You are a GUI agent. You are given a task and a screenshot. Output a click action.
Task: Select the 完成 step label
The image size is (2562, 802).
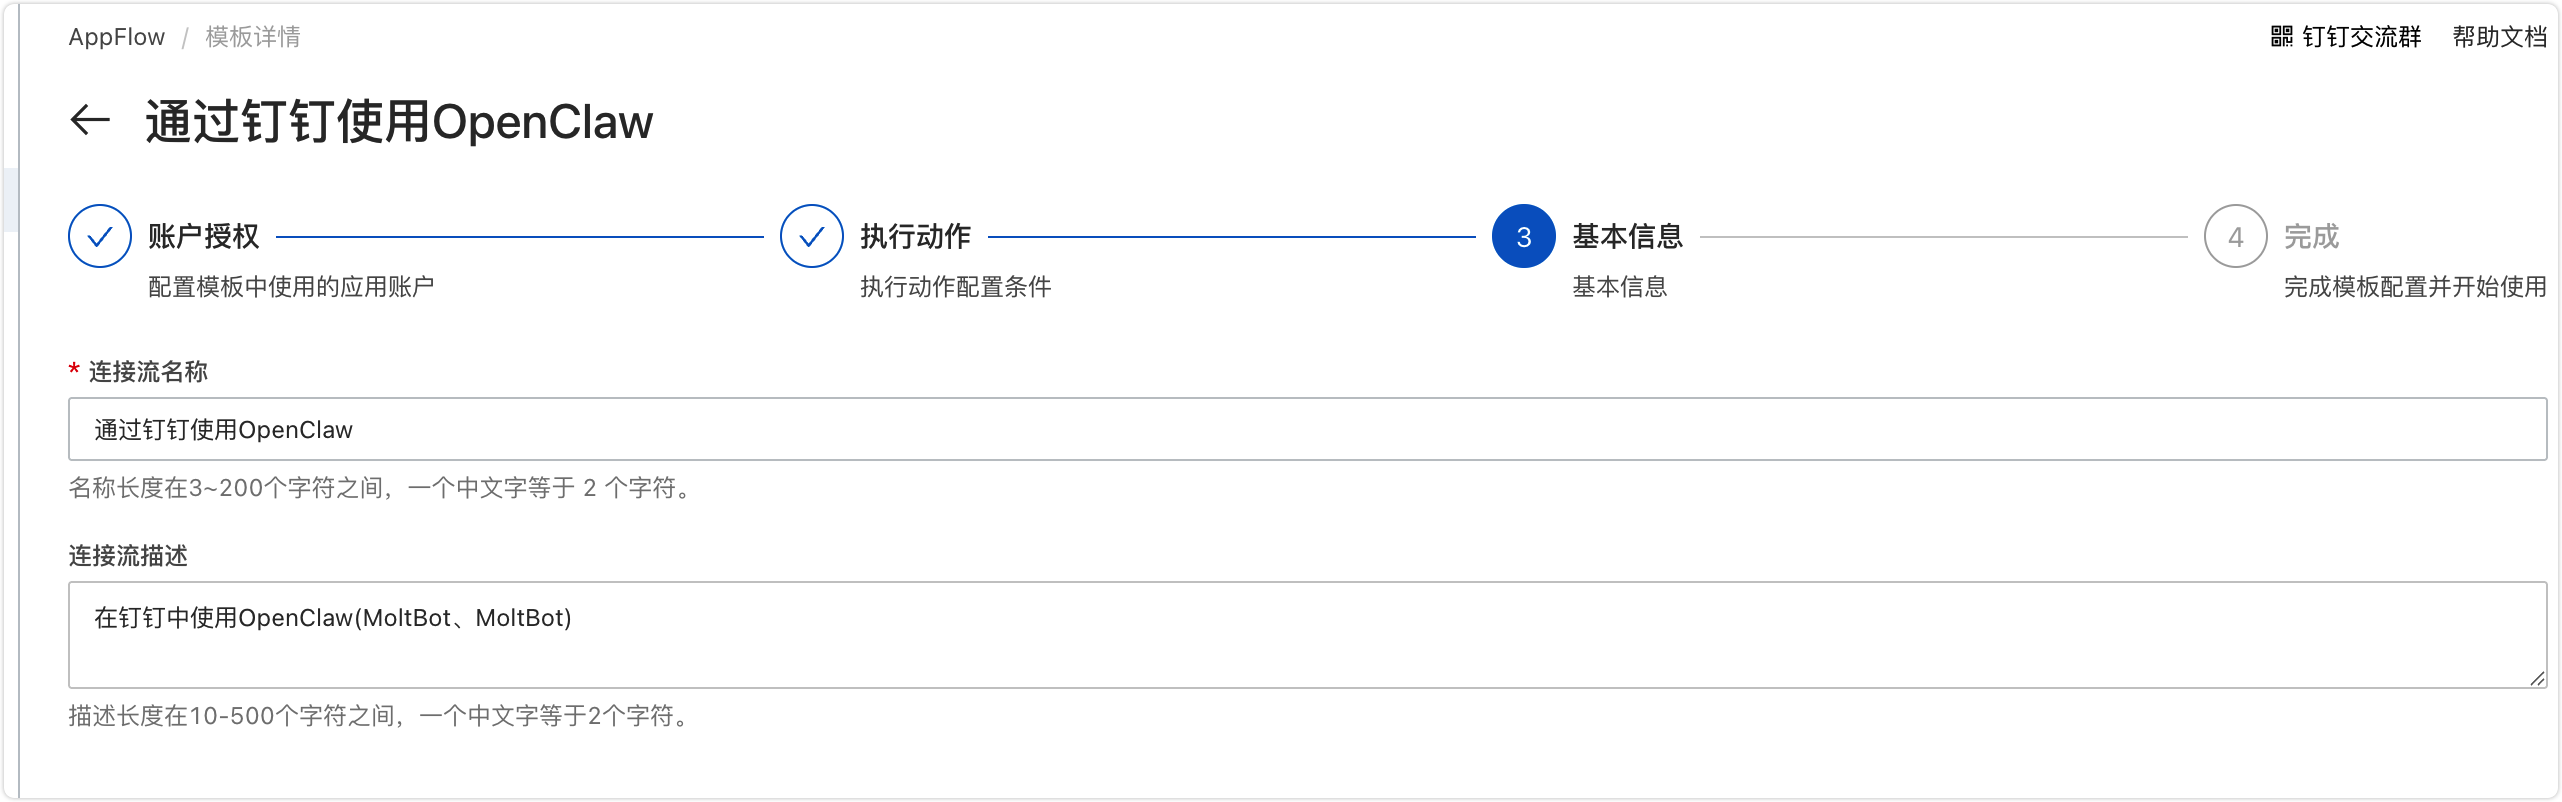(x=2312, y=236)
